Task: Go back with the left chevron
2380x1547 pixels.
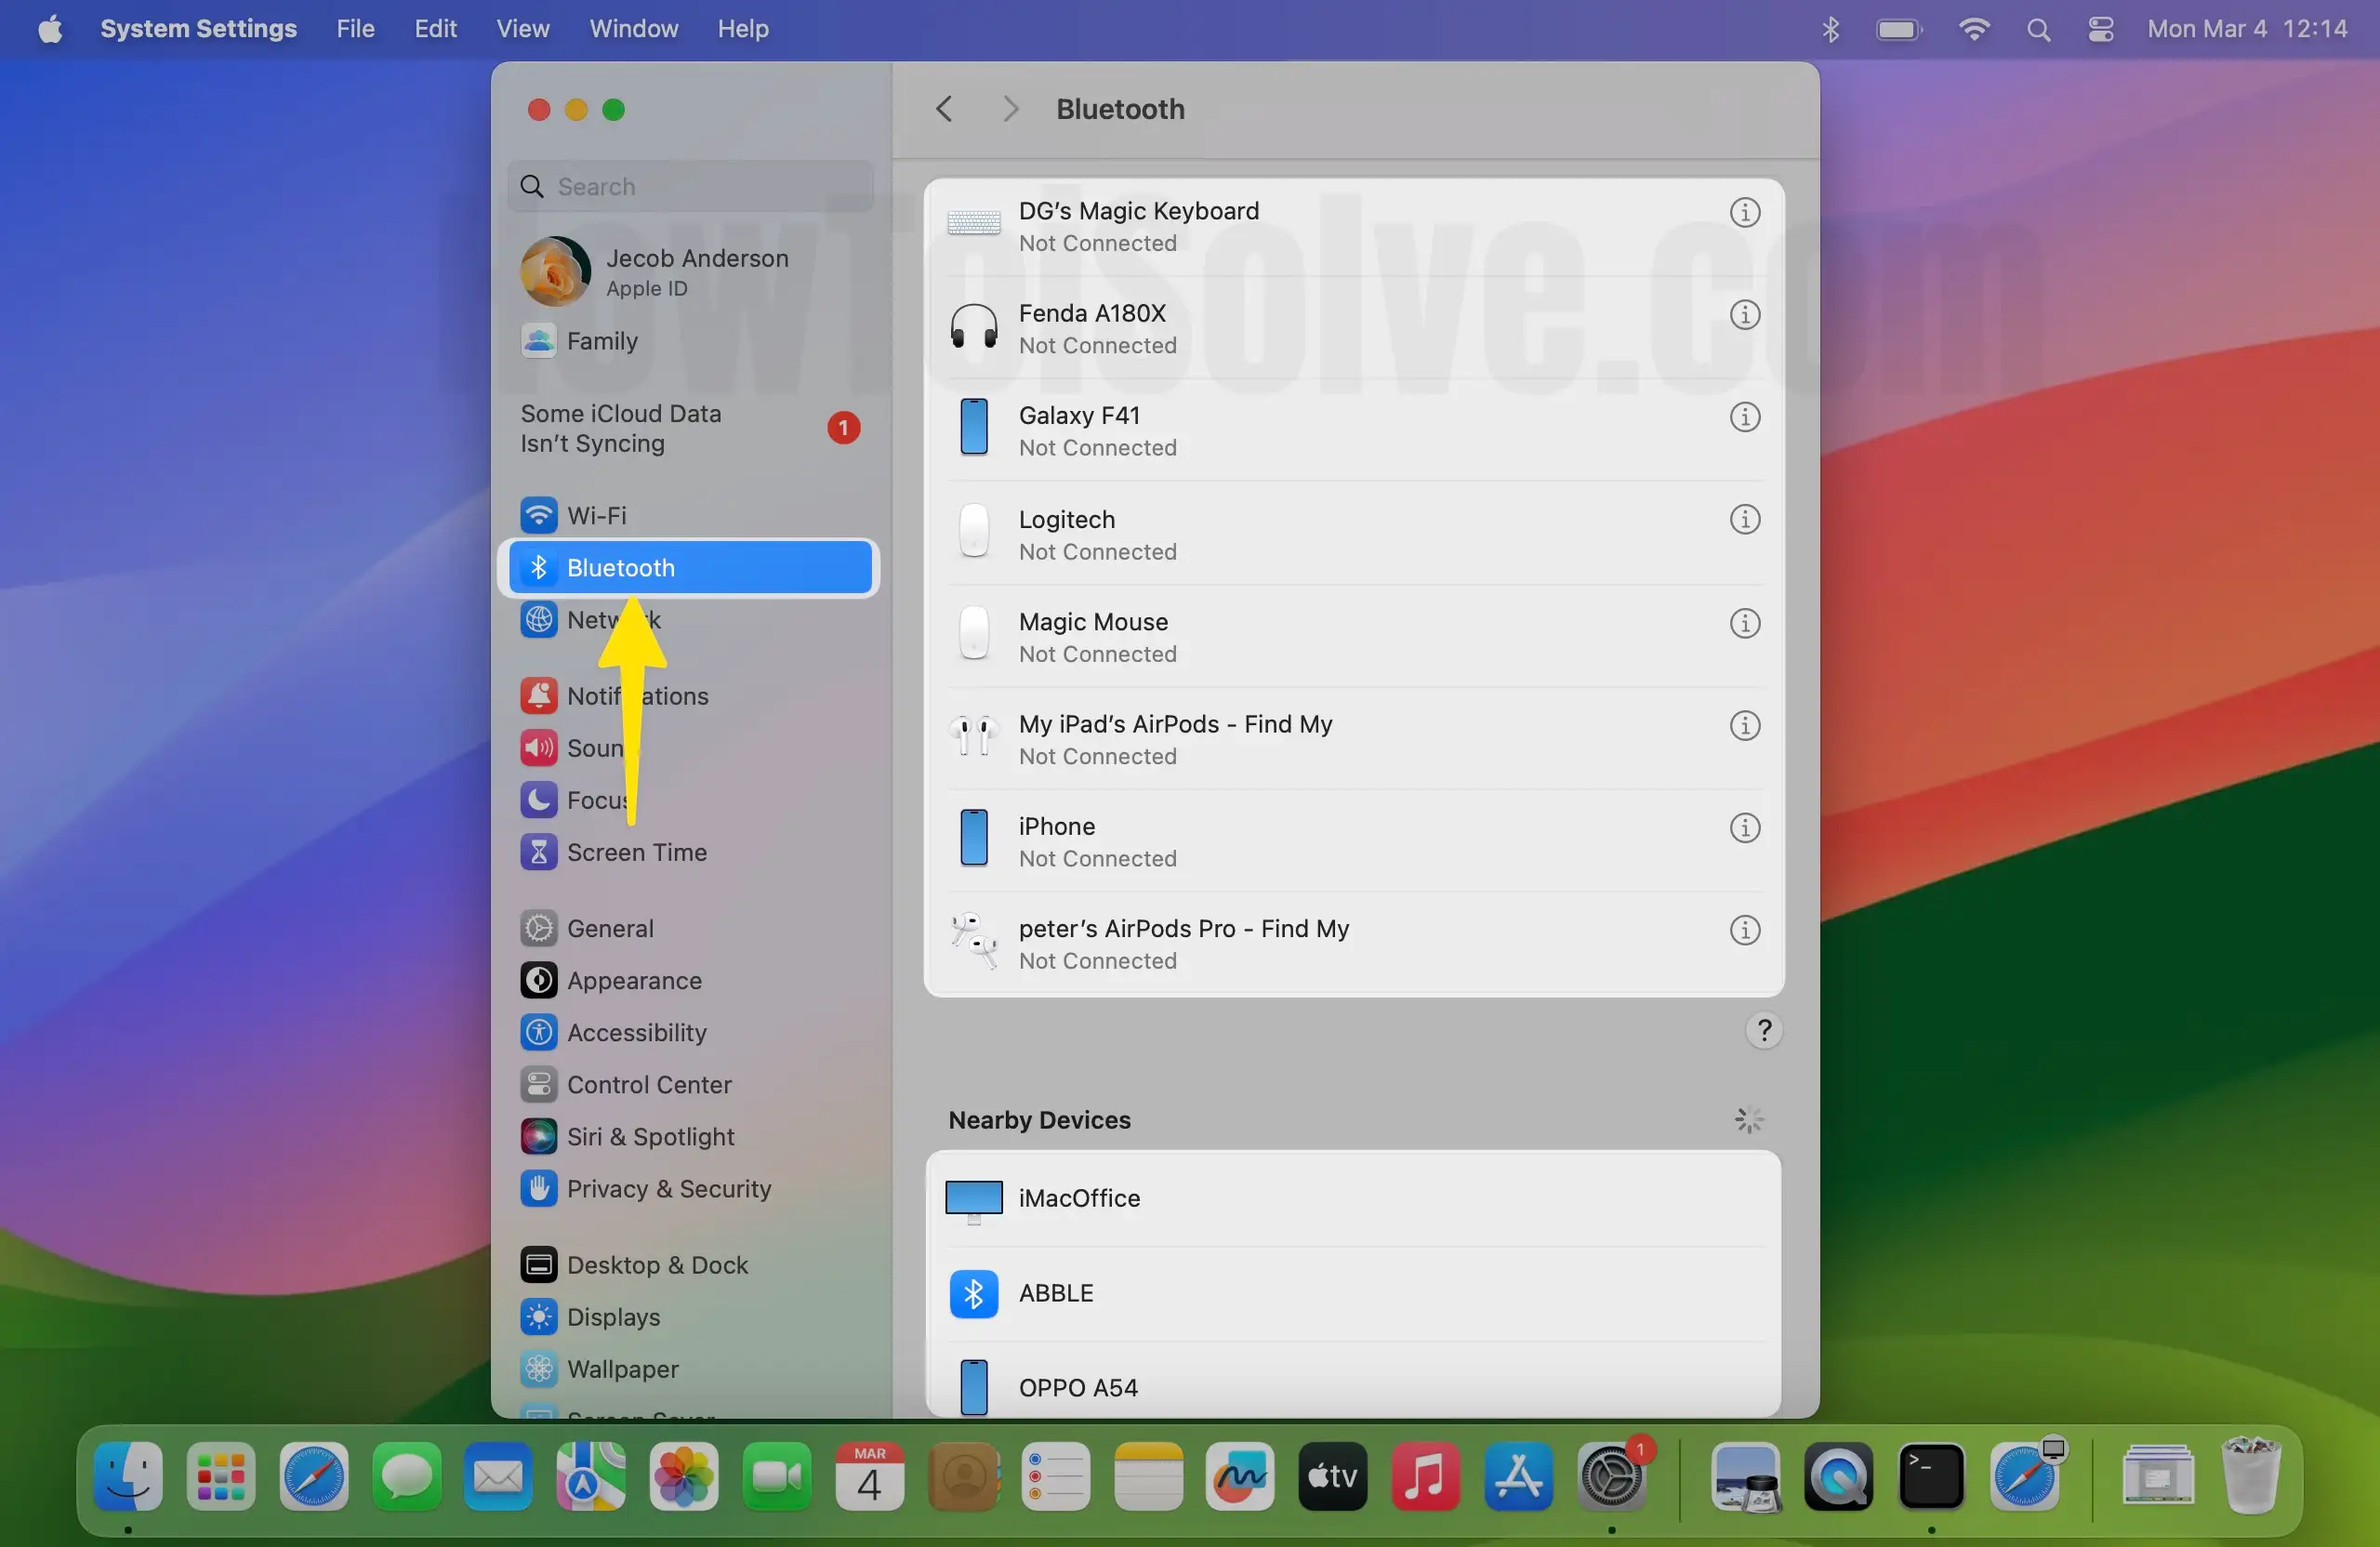Action: point(943,109)
